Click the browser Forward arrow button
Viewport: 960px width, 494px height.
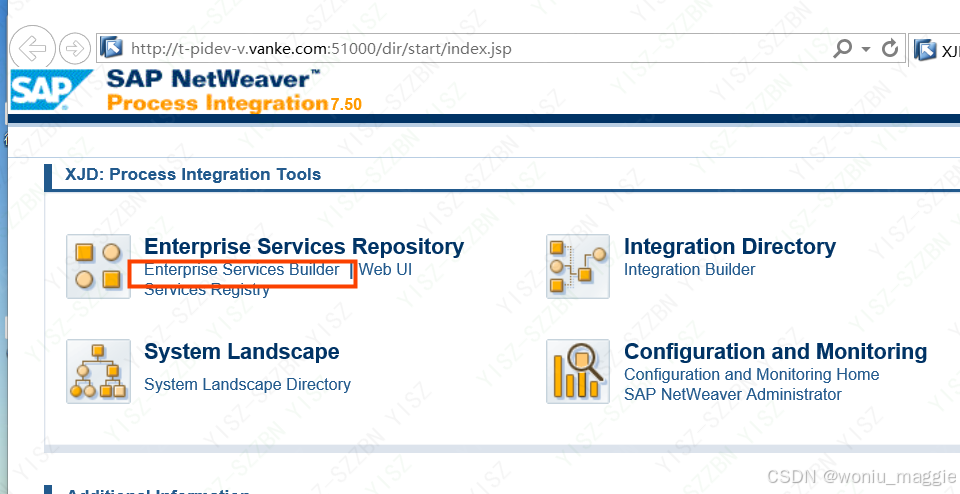coord(75,48)
